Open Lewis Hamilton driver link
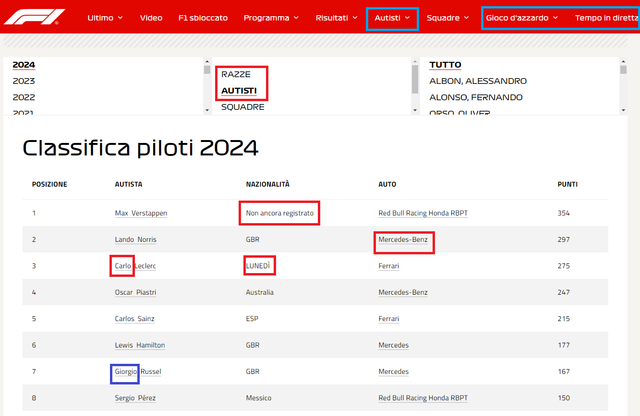This screenshot has width=640, height=416. (x=140, y=345)
